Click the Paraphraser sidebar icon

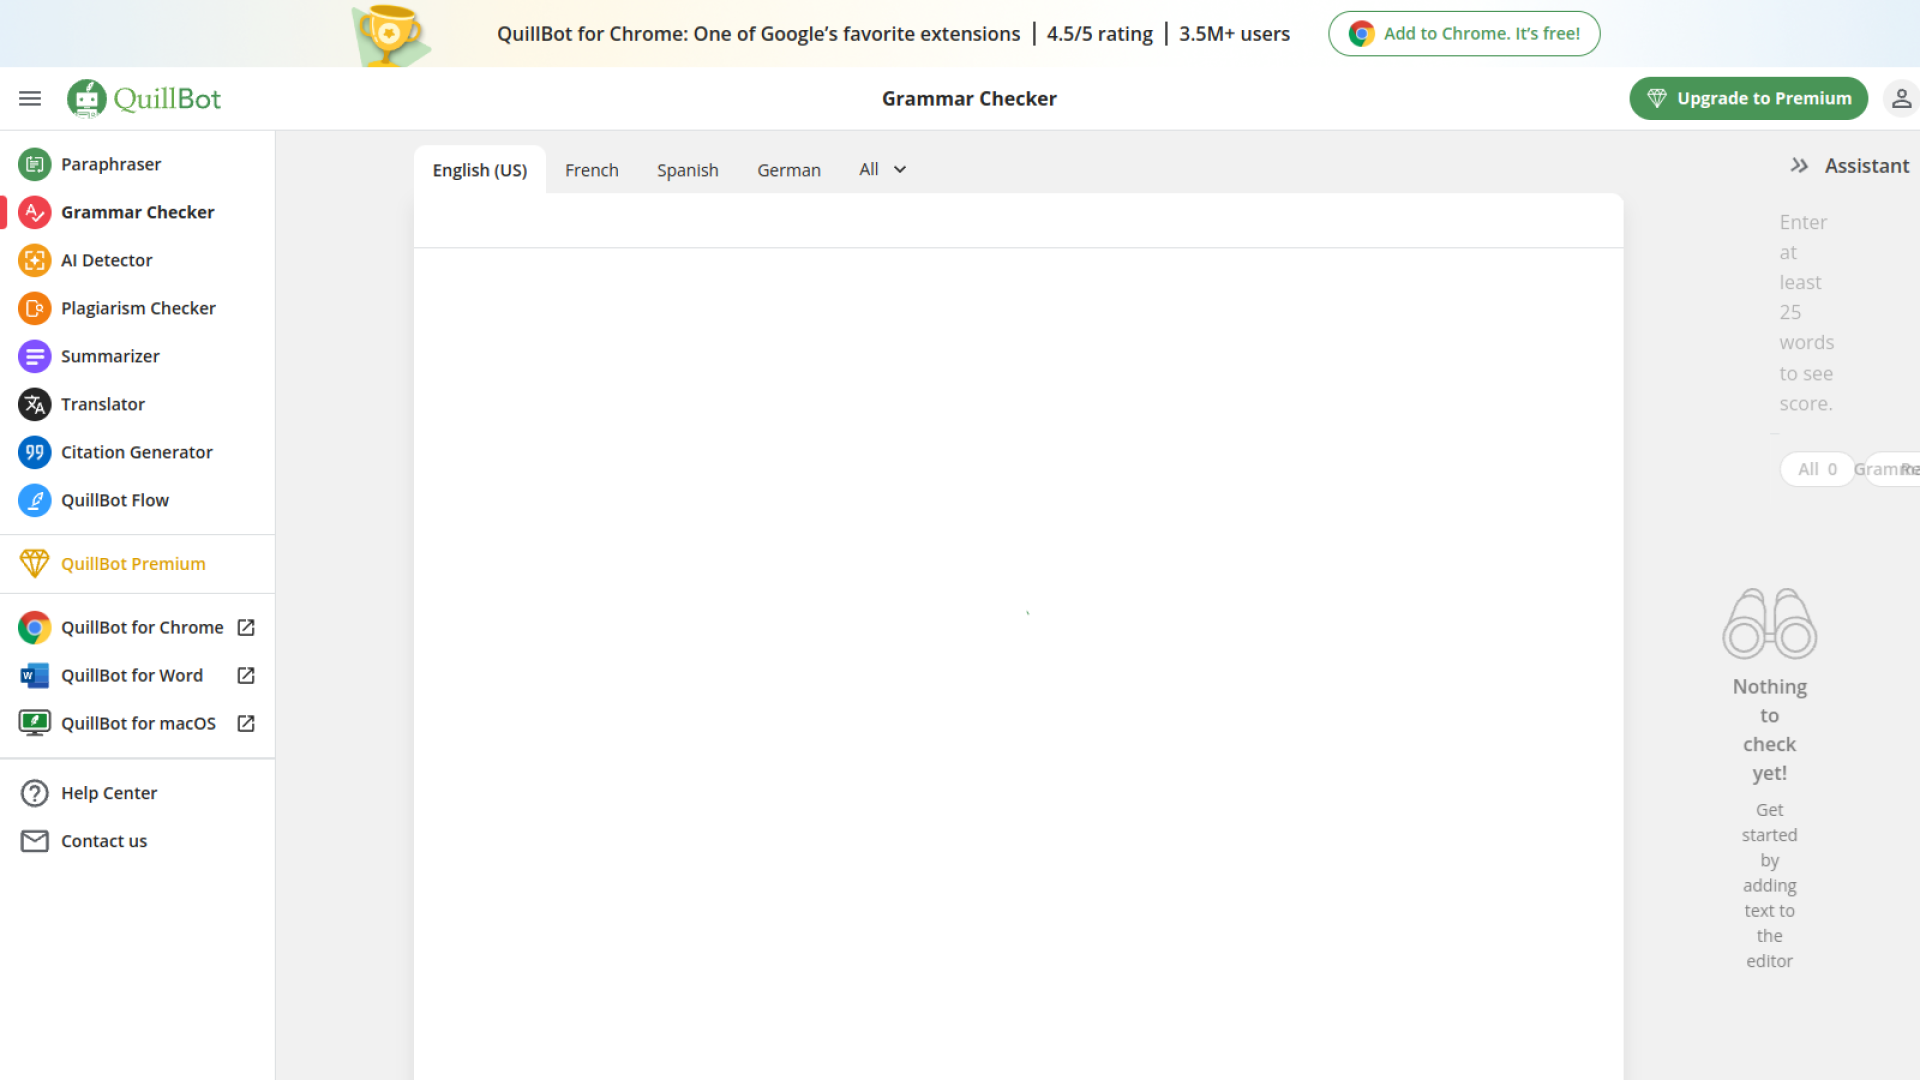click(34, 164)
